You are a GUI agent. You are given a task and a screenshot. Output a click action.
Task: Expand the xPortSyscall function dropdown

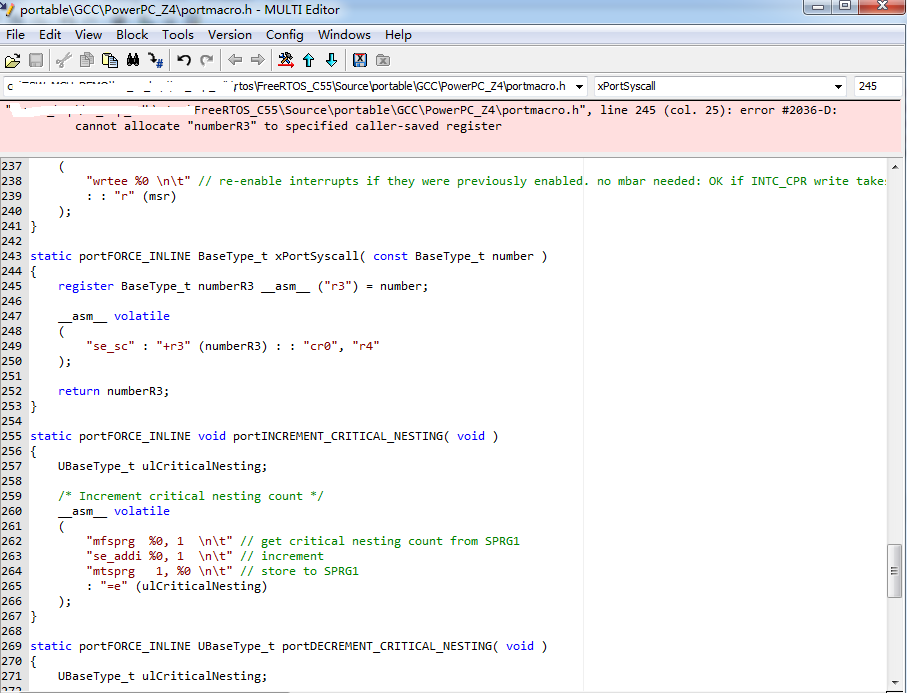click(838, 87)
